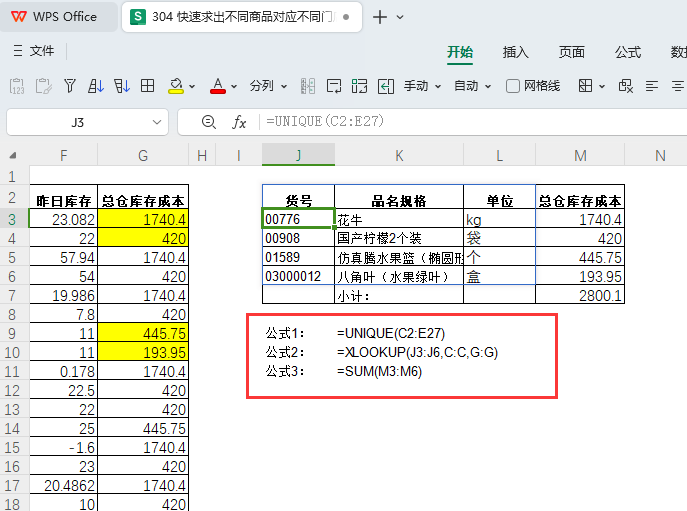Screen dimensions: 687x511
Task: Click the paste-format clipboard icon
Action: click(x=43, y=86)
